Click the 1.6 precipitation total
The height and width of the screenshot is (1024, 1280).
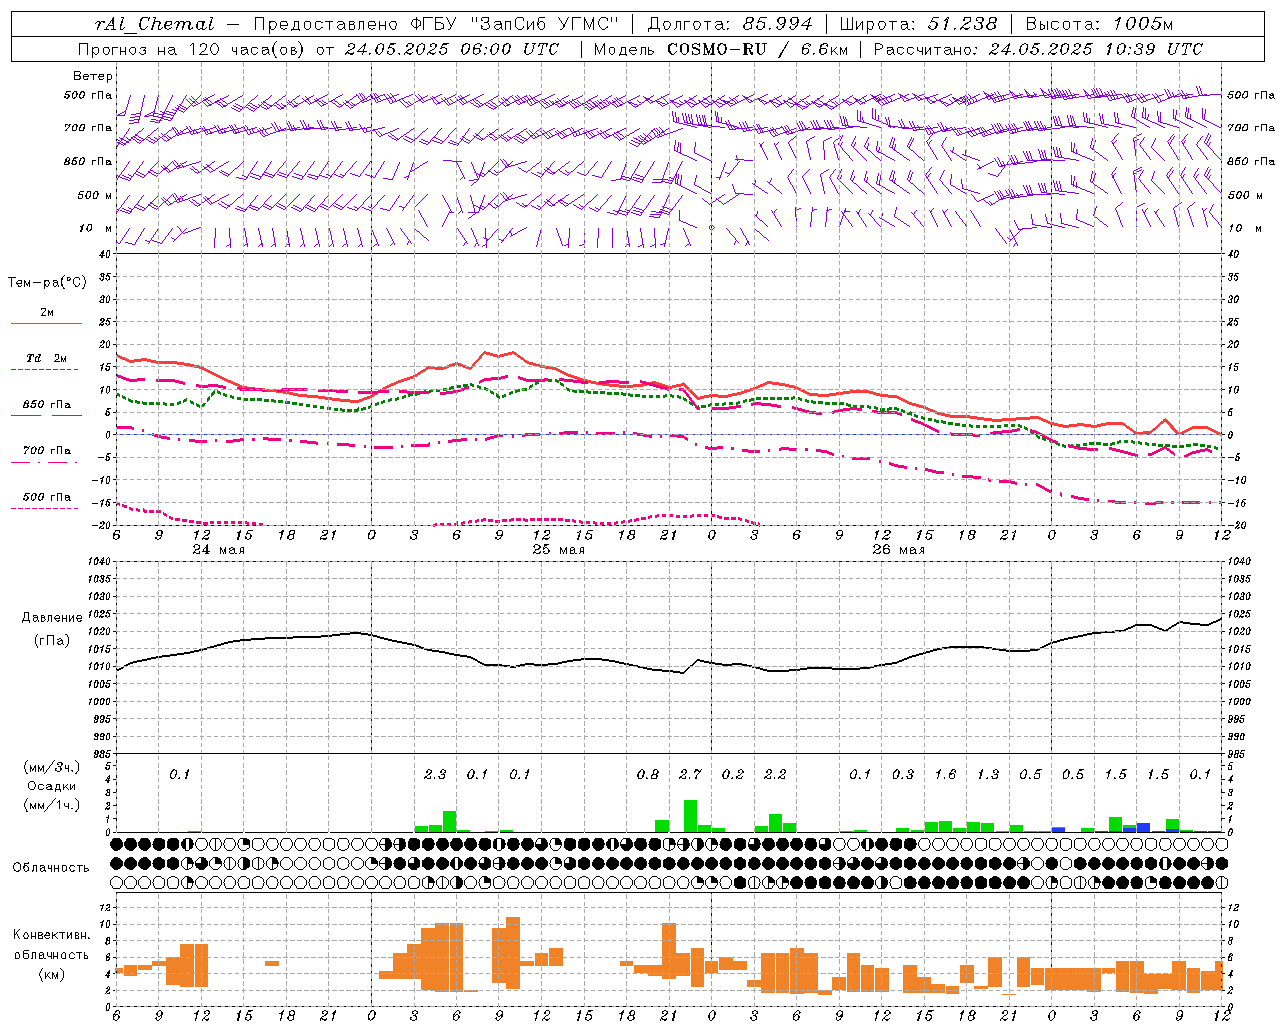(945, 774)
